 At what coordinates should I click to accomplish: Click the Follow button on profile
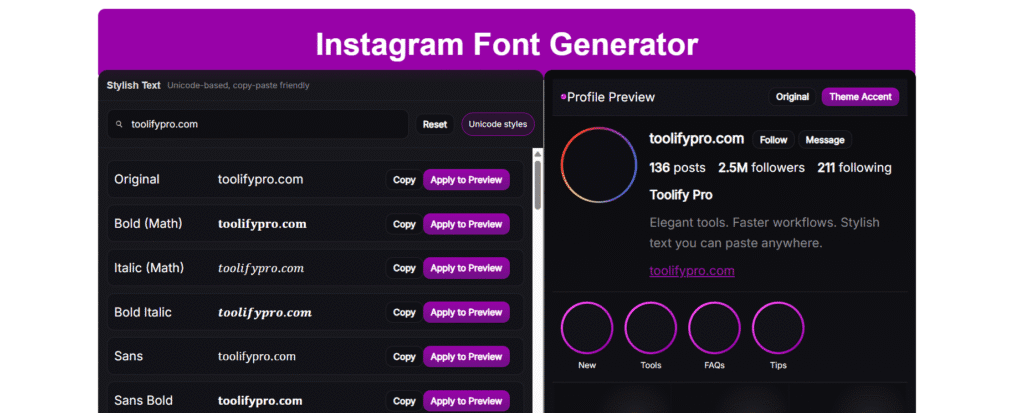[773, 140]
